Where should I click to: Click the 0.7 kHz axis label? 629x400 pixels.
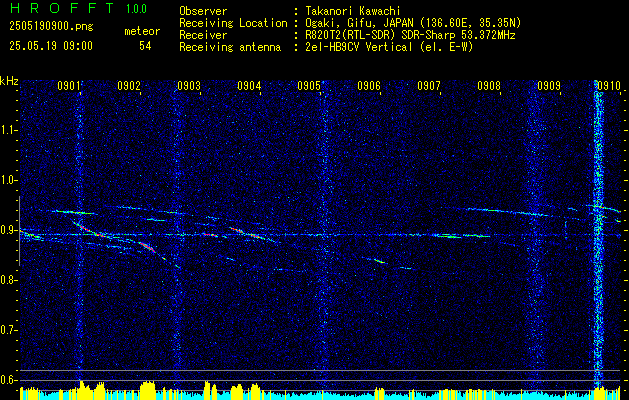coord(8,330)
